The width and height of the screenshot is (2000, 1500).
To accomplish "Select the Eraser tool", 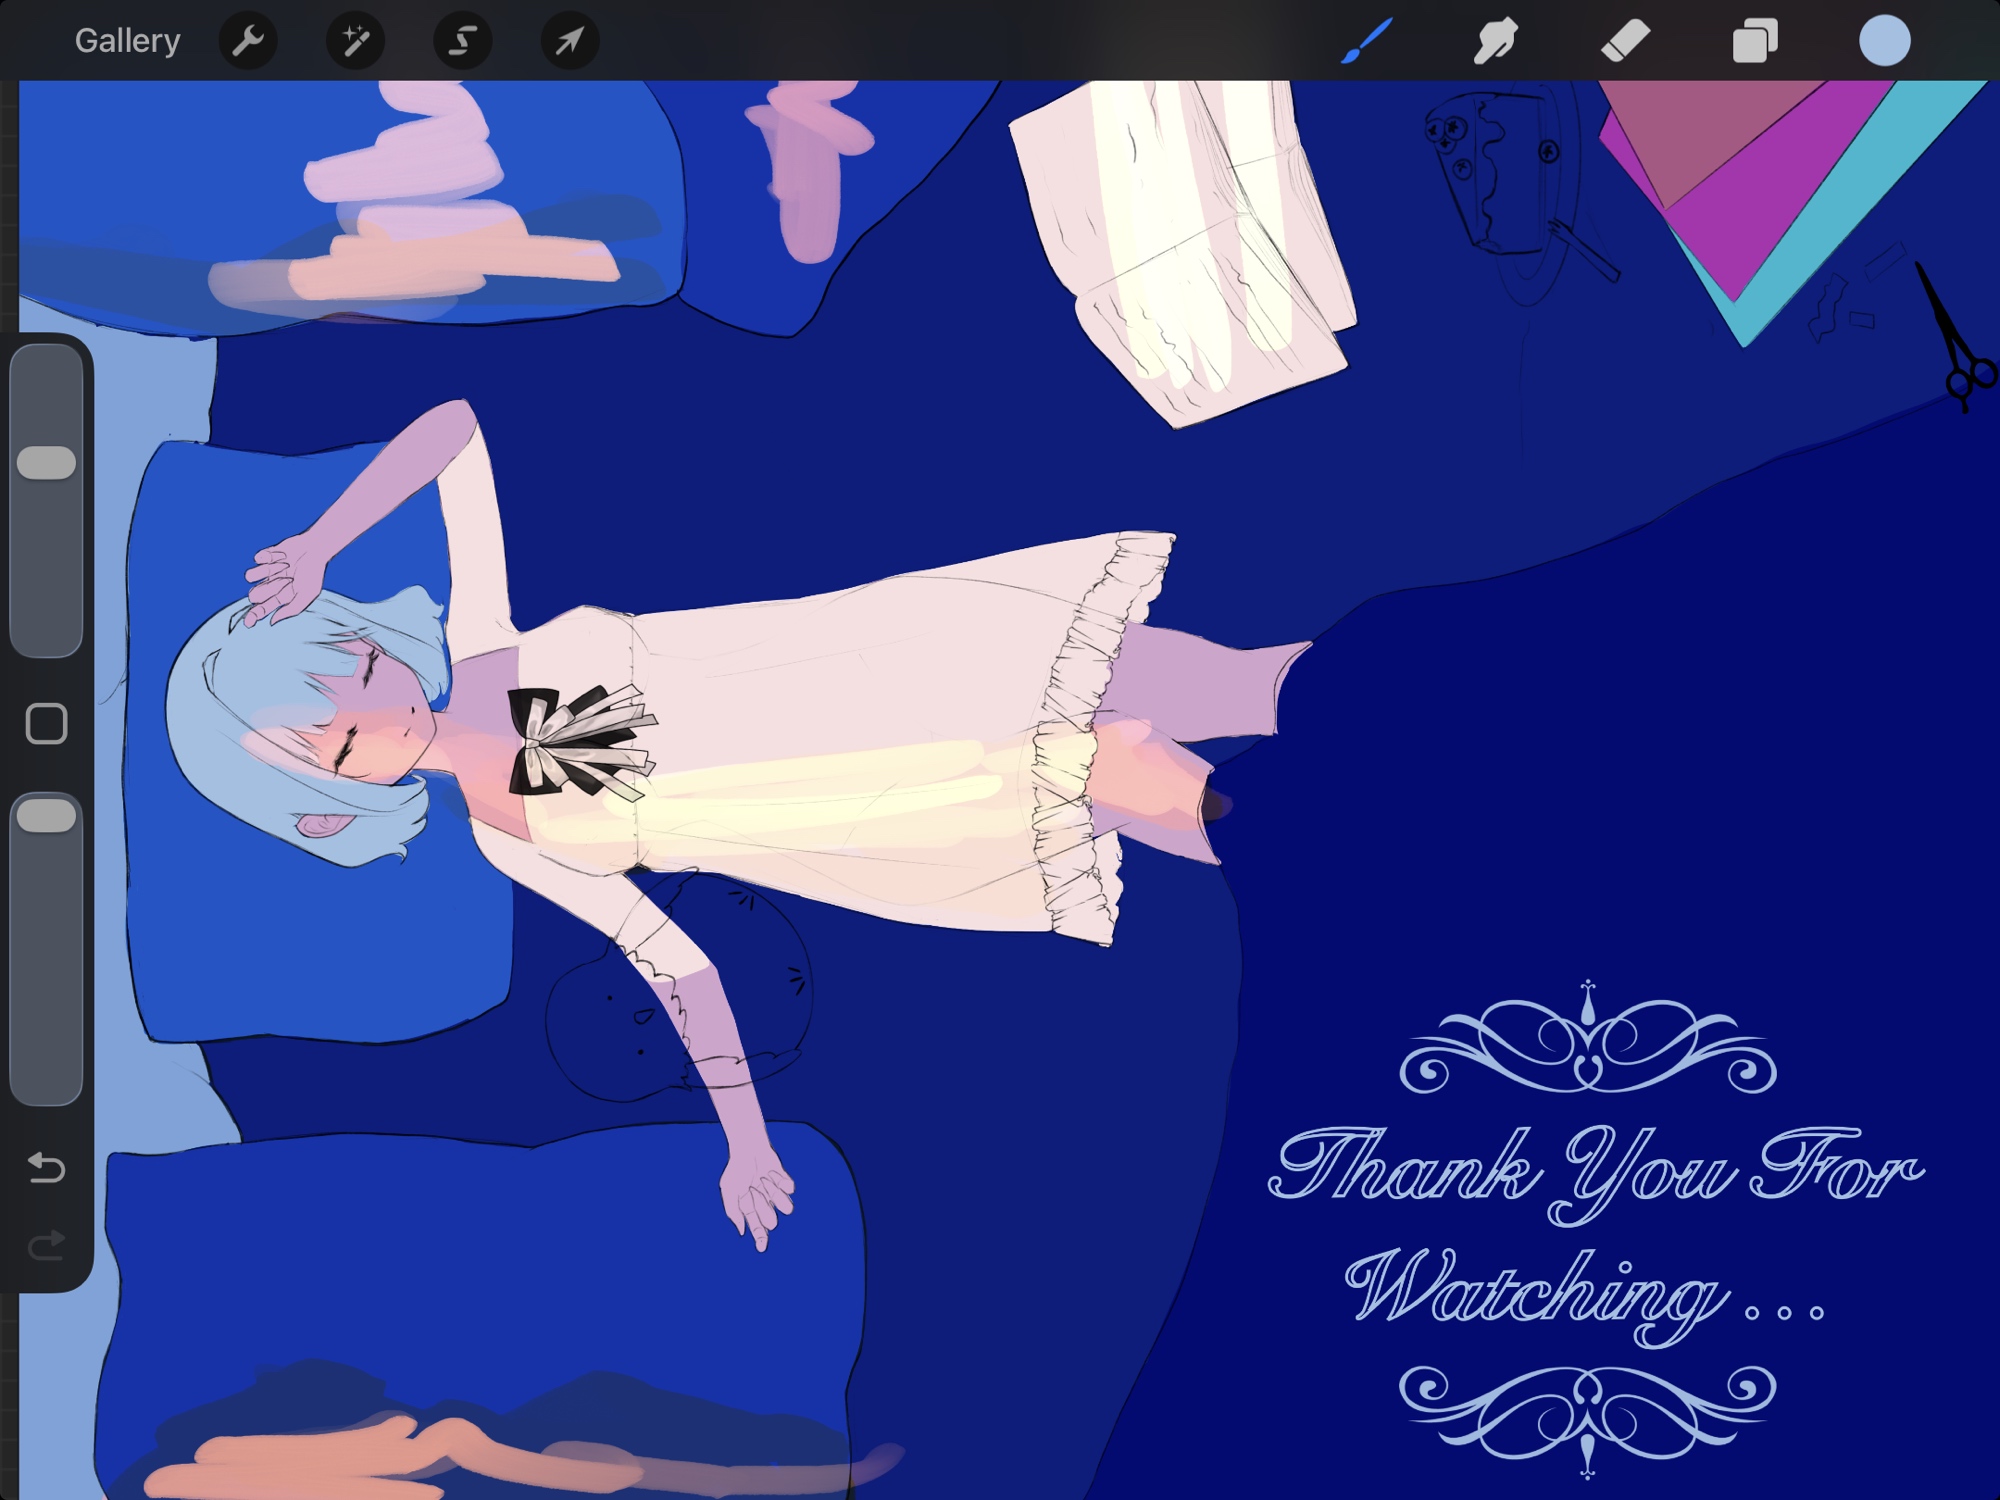I will coord(1625,41).
